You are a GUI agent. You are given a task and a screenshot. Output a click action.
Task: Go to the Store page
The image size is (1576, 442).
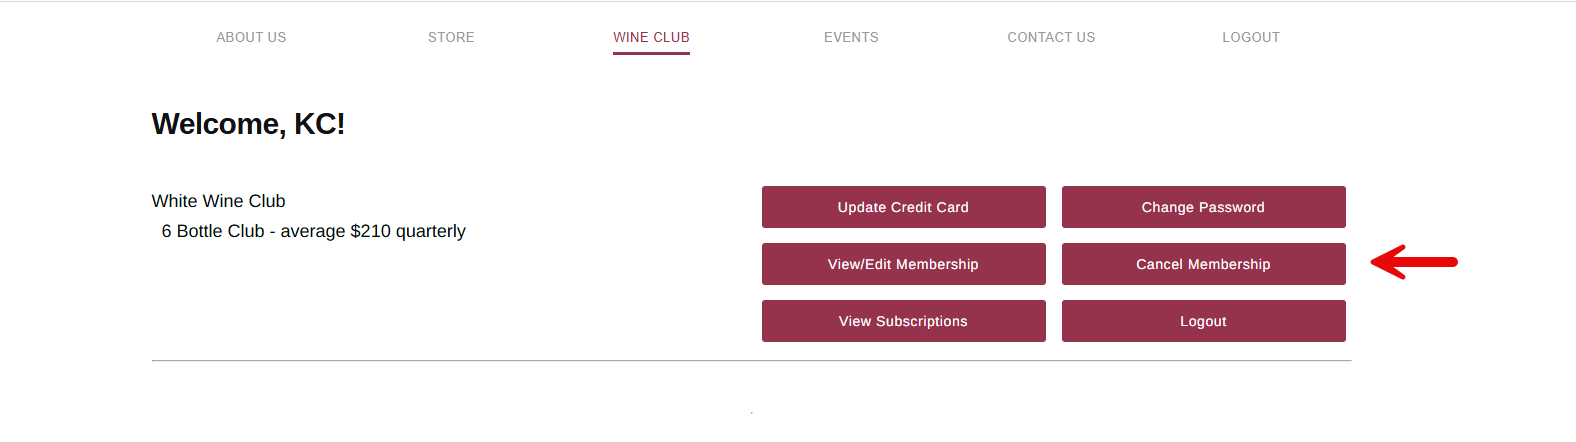click(x=451, y=37)
